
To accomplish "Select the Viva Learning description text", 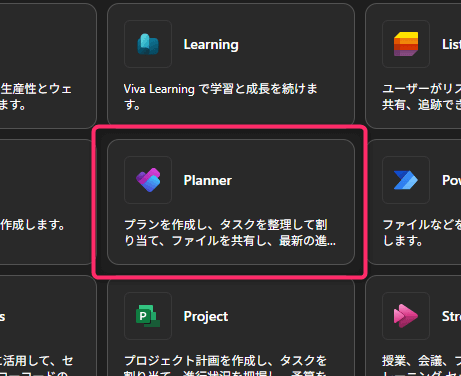I will tap(221, 97).
